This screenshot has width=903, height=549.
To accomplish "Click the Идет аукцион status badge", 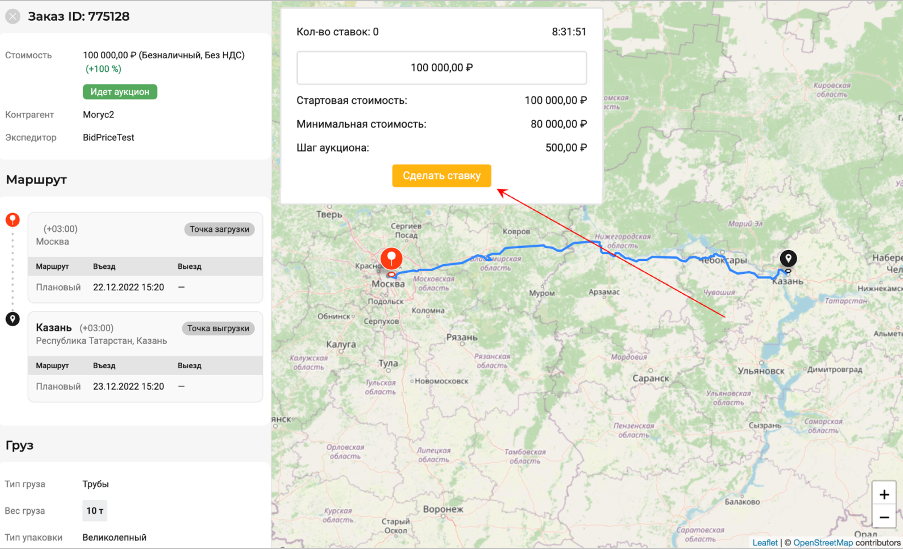I will (x=120, y=92).
